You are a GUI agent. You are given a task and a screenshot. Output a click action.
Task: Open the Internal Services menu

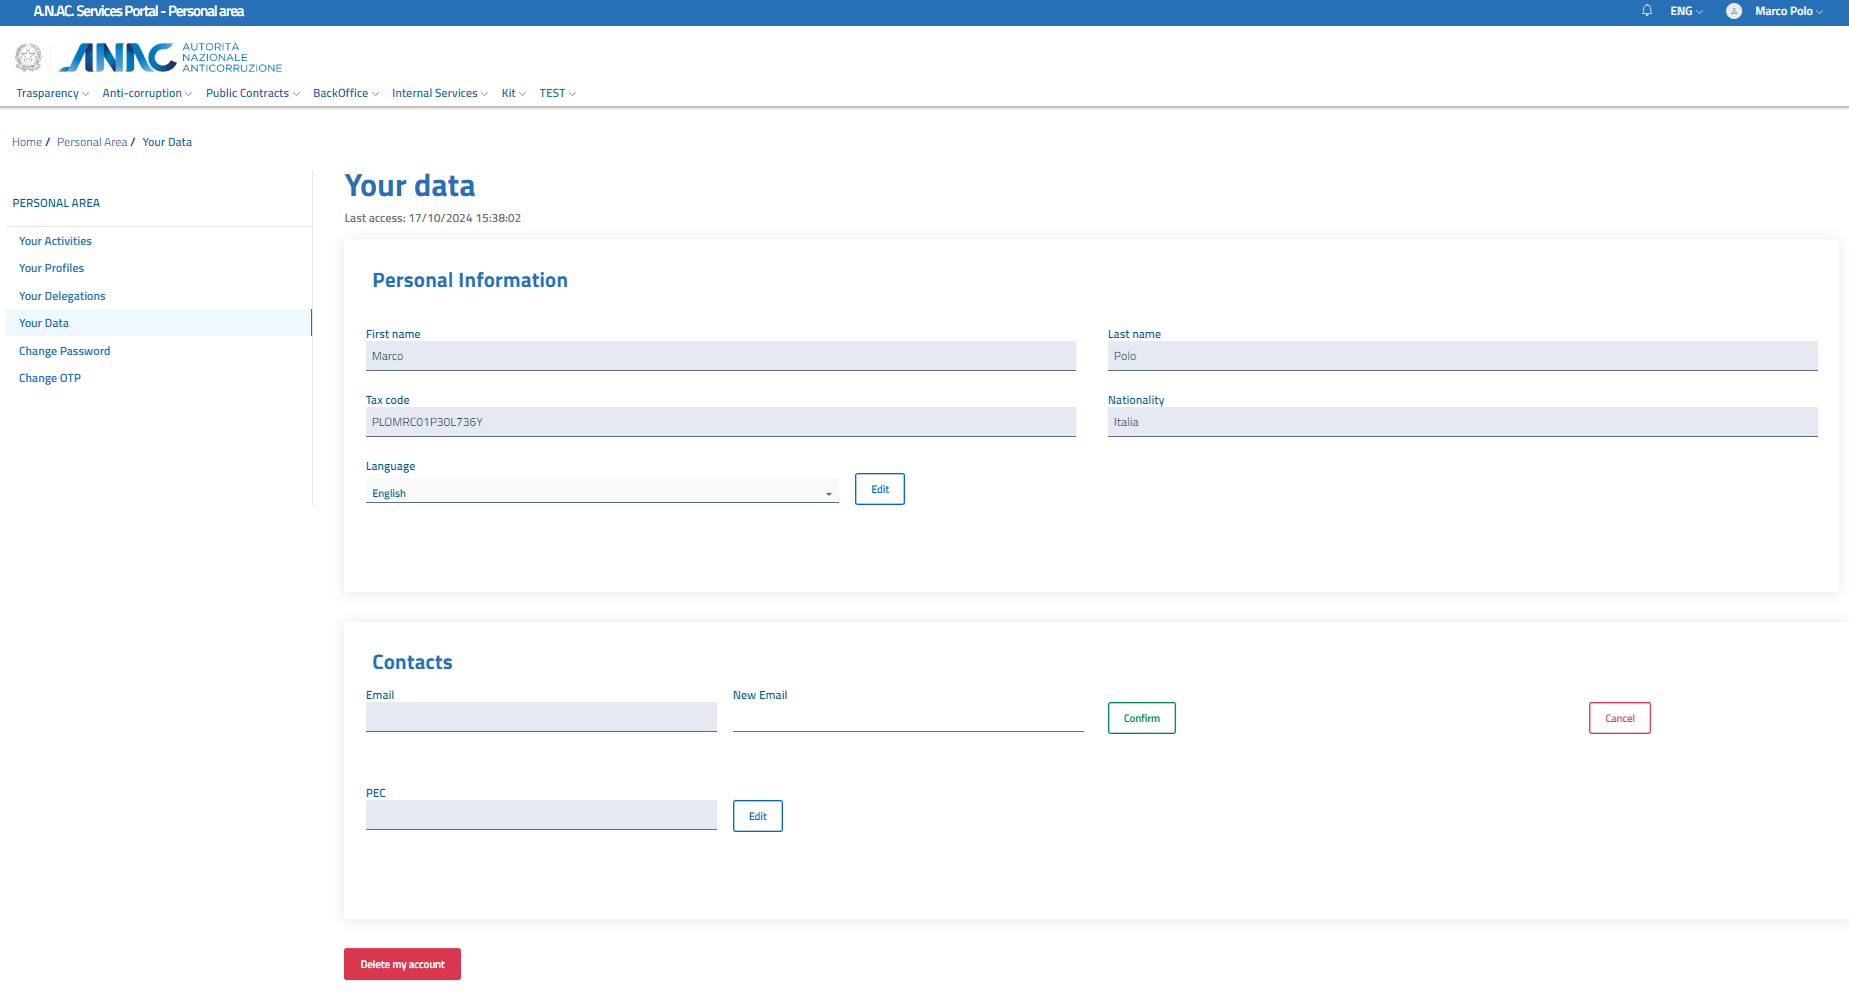click(439, 94)
